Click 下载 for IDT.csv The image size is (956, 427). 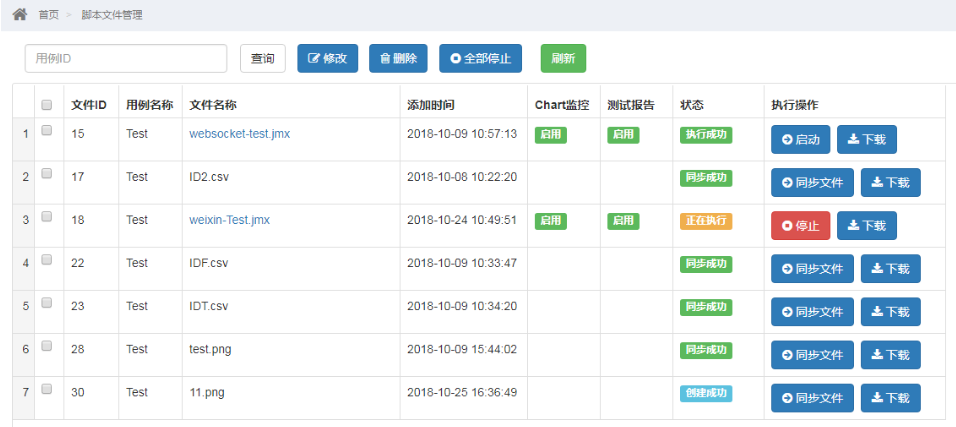890,312
